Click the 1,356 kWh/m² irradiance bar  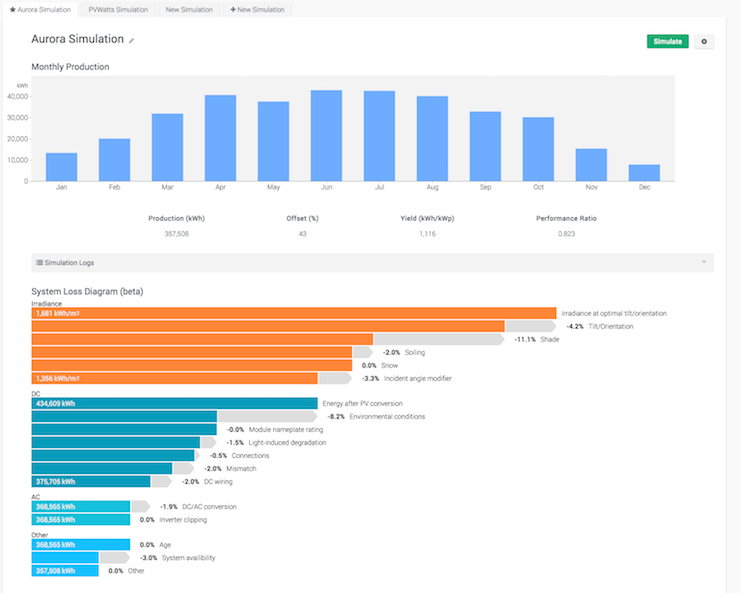(174, 378)
